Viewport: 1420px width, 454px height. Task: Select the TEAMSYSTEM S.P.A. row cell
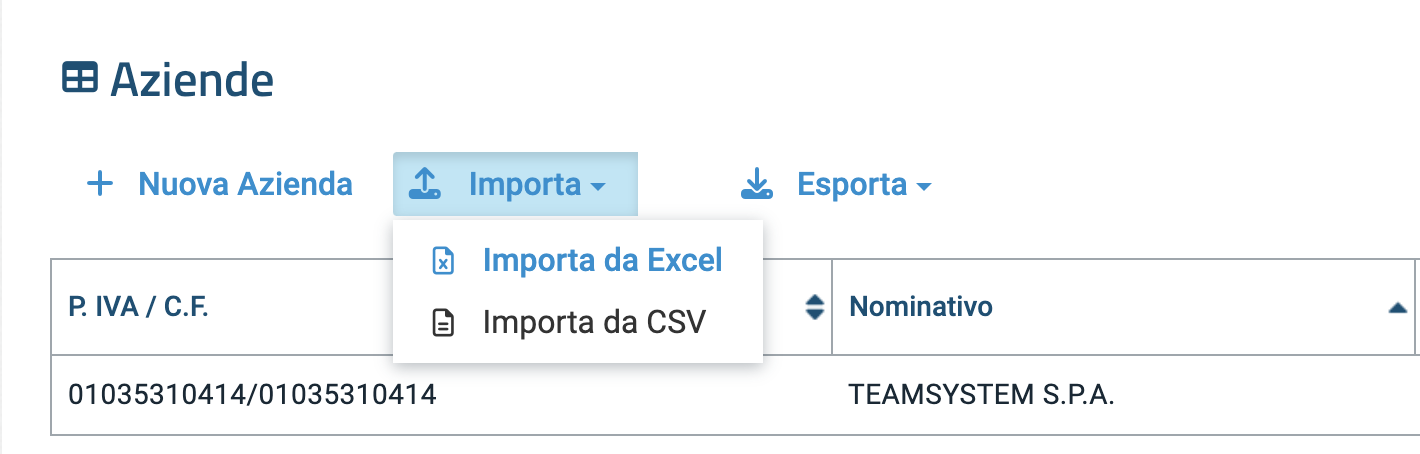pyautogui.click(x=981, y=395)
